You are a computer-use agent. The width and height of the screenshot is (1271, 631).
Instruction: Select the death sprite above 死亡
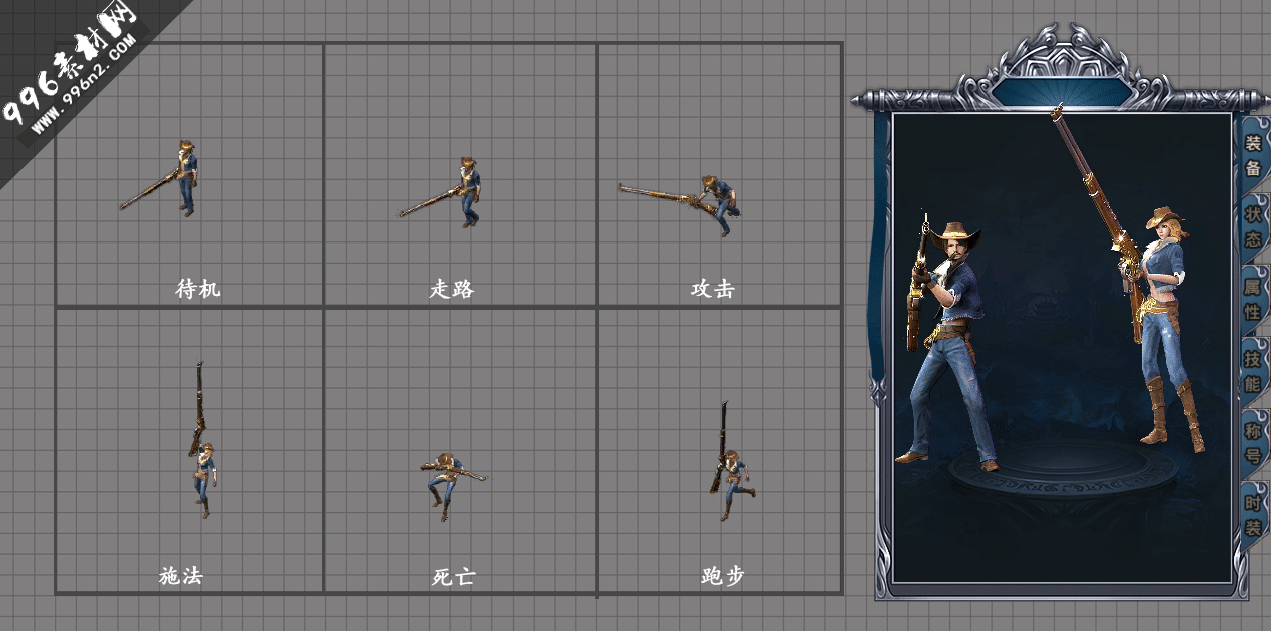pyautogui.click(x=452, y=484)
